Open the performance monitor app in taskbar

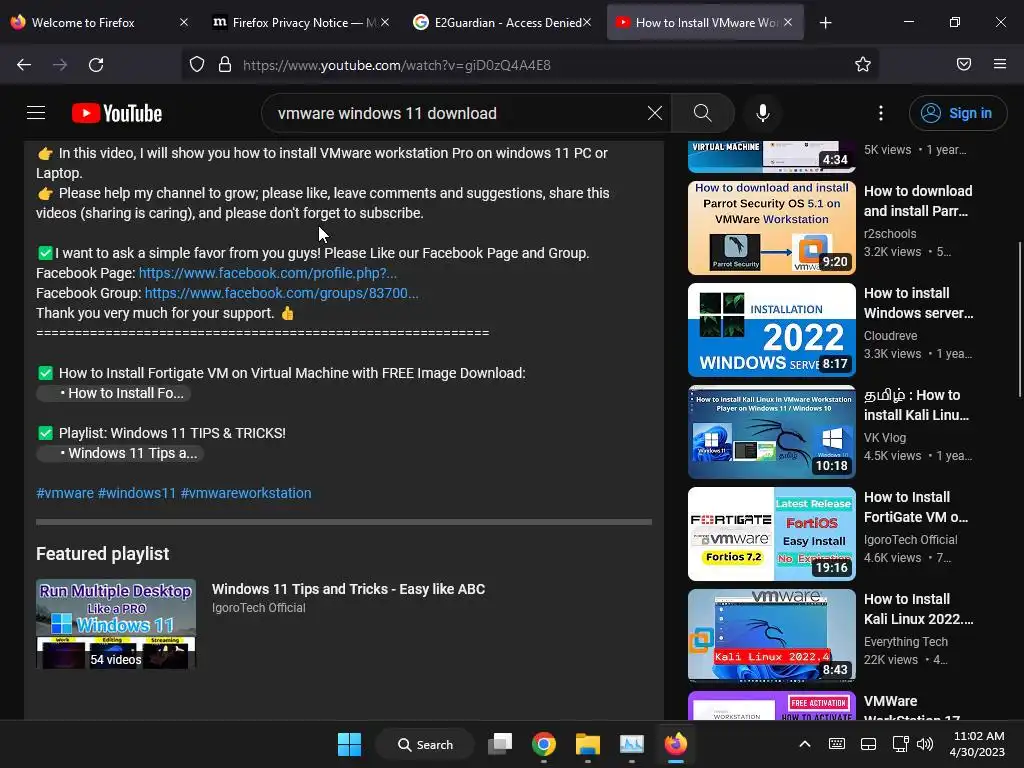point(632,744)
